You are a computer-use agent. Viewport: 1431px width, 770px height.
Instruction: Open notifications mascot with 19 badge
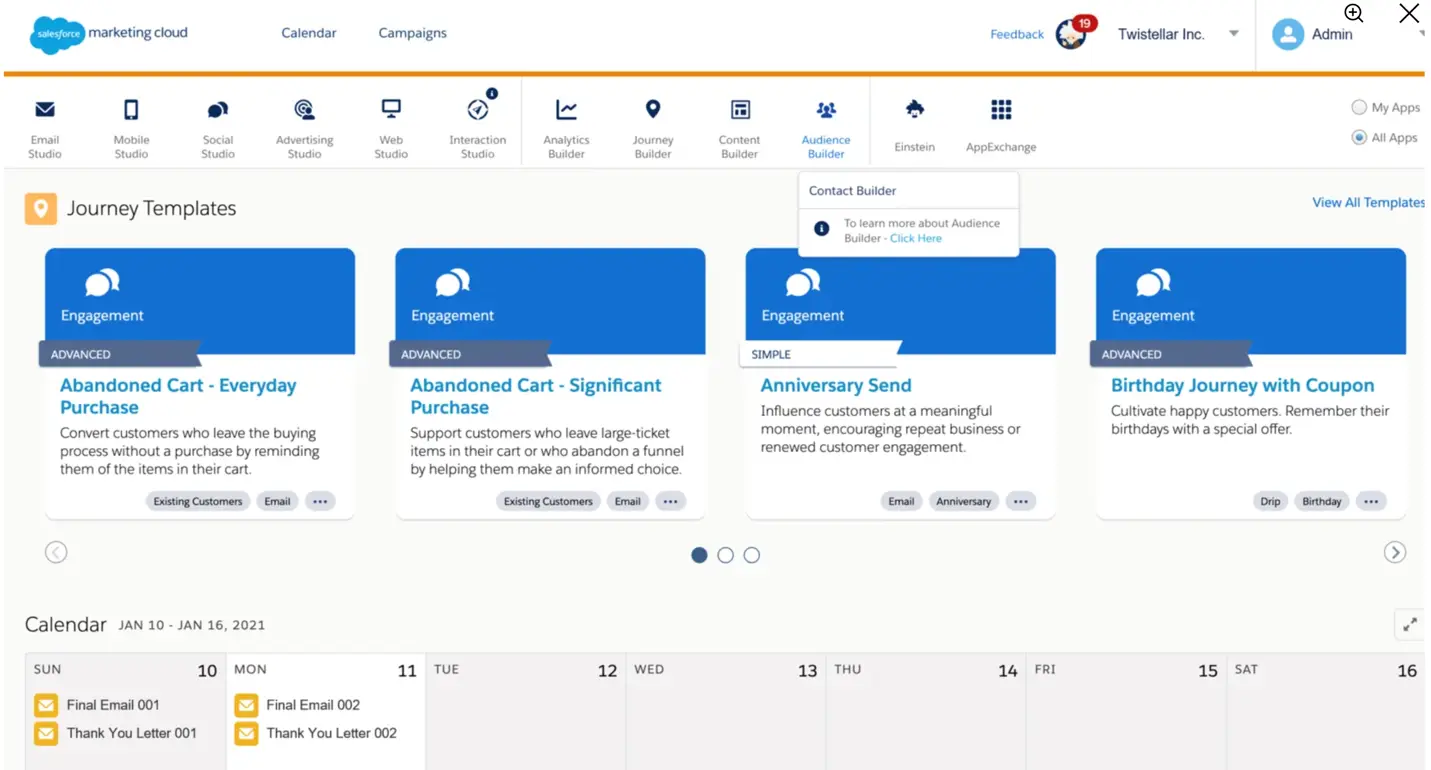pyautogui.click(x=1075, y=33)
